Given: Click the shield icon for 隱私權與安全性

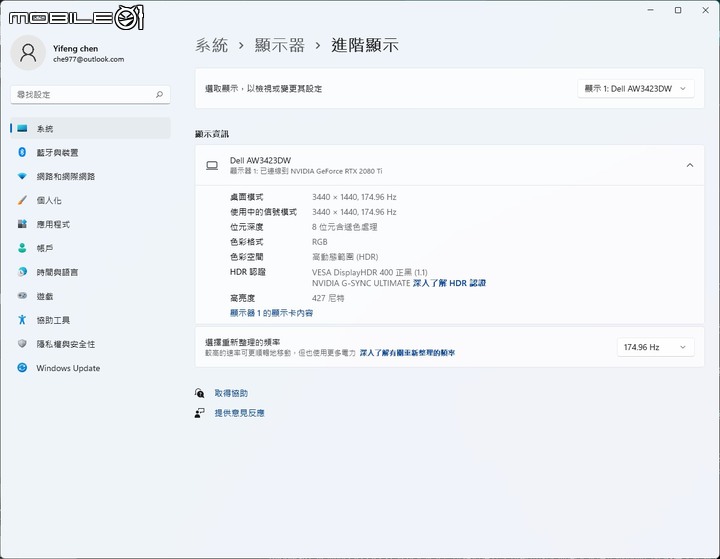Looking at the screenshot, I should click(22, 344).
